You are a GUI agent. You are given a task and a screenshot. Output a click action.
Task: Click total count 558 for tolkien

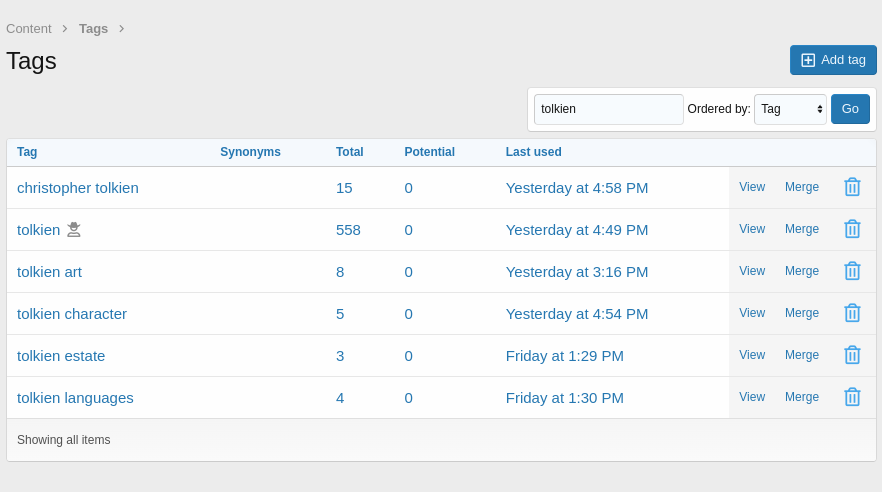348,230
